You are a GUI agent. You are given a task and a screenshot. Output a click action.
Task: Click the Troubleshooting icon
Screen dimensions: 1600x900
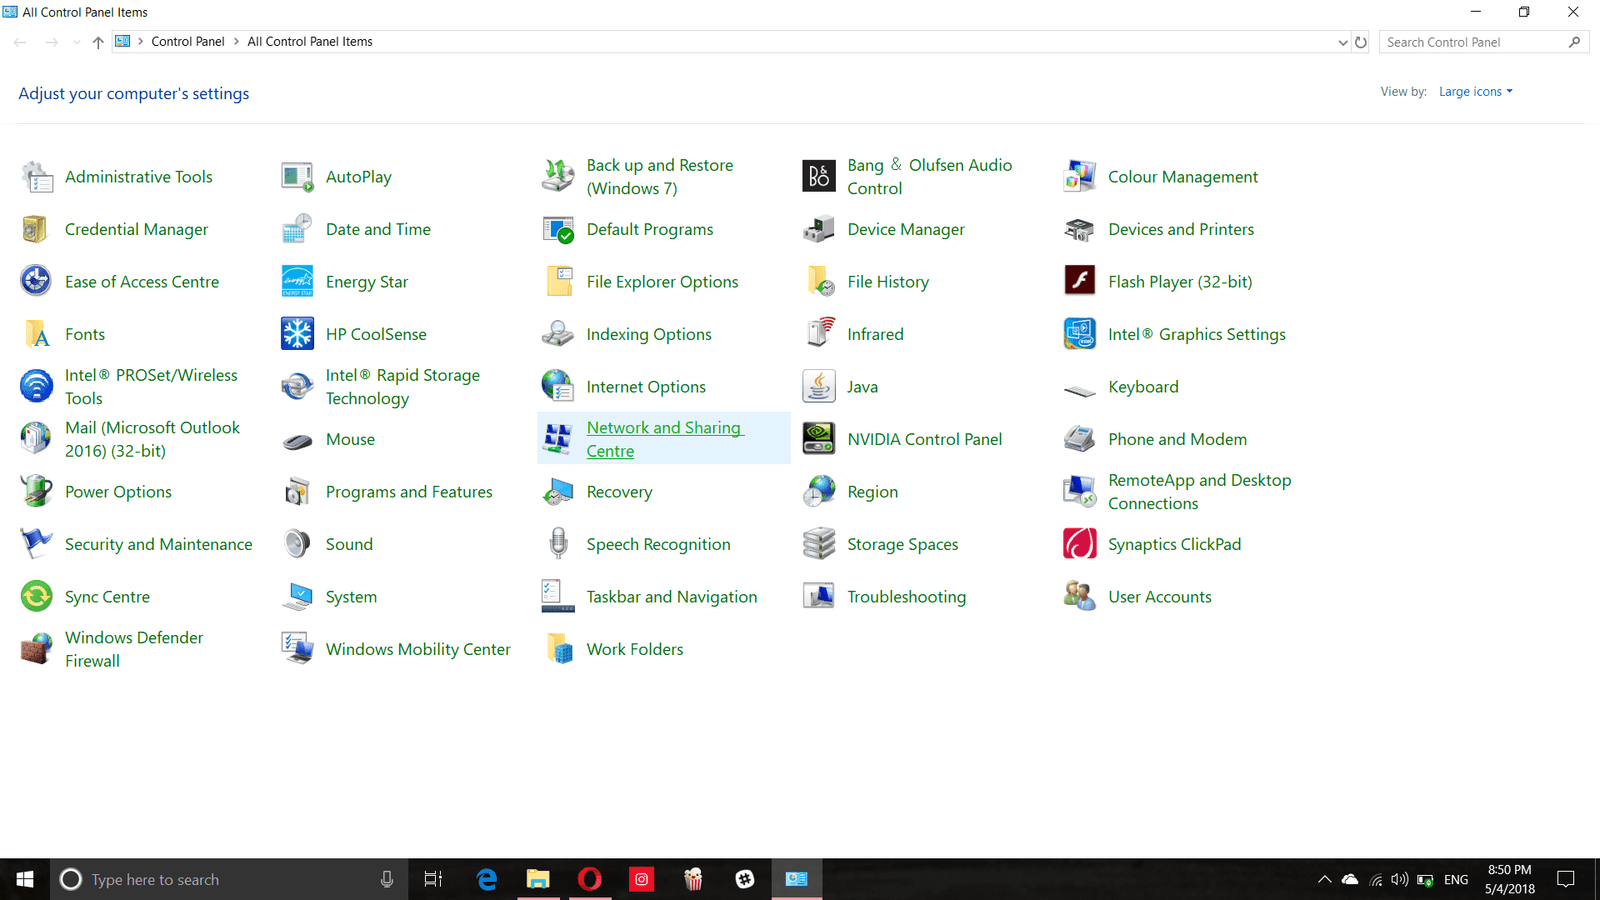click(819, 596)
